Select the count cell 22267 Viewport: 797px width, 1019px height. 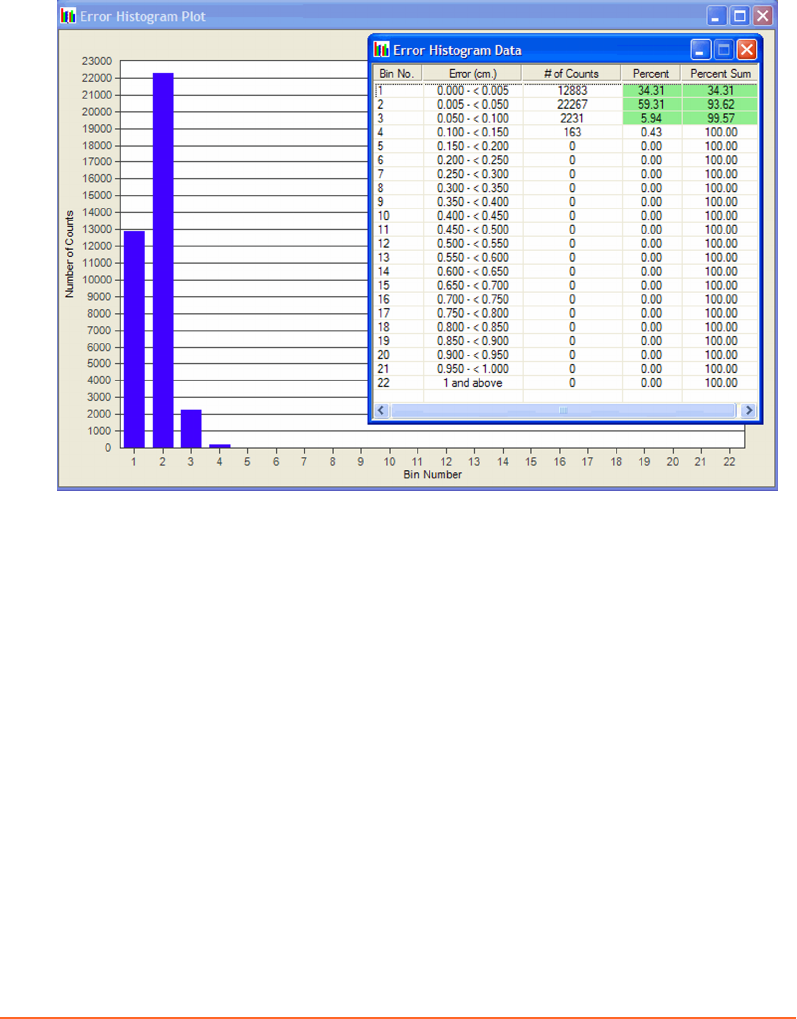pyautogui.click(x=572, y=105)
